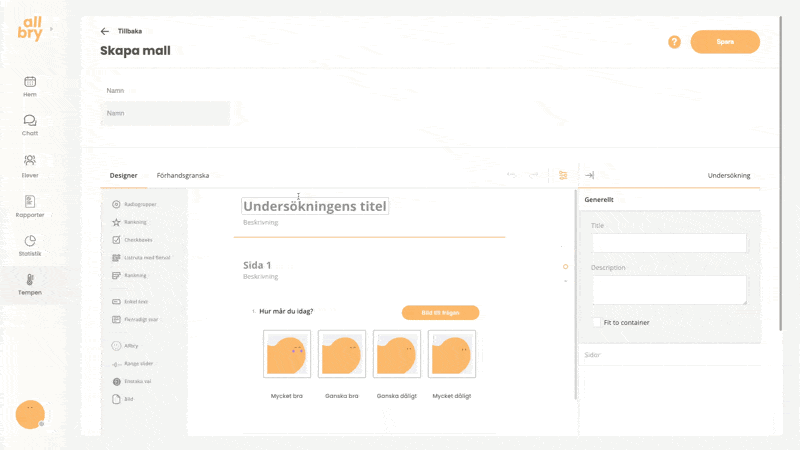Open the Undersökning property selector

tap(728, 175)
